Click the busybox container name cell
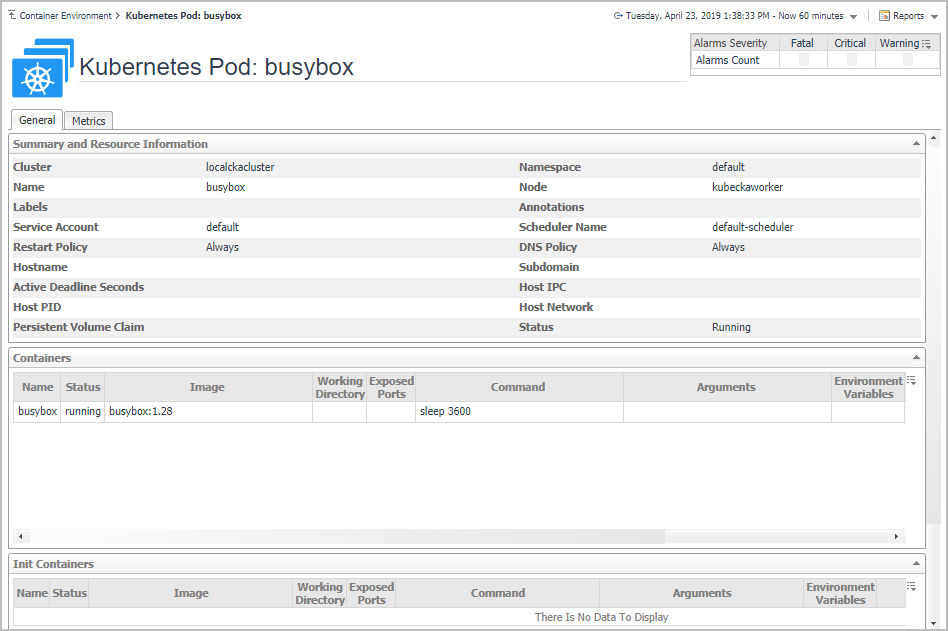The image size is (948, 631). (38, 412)
